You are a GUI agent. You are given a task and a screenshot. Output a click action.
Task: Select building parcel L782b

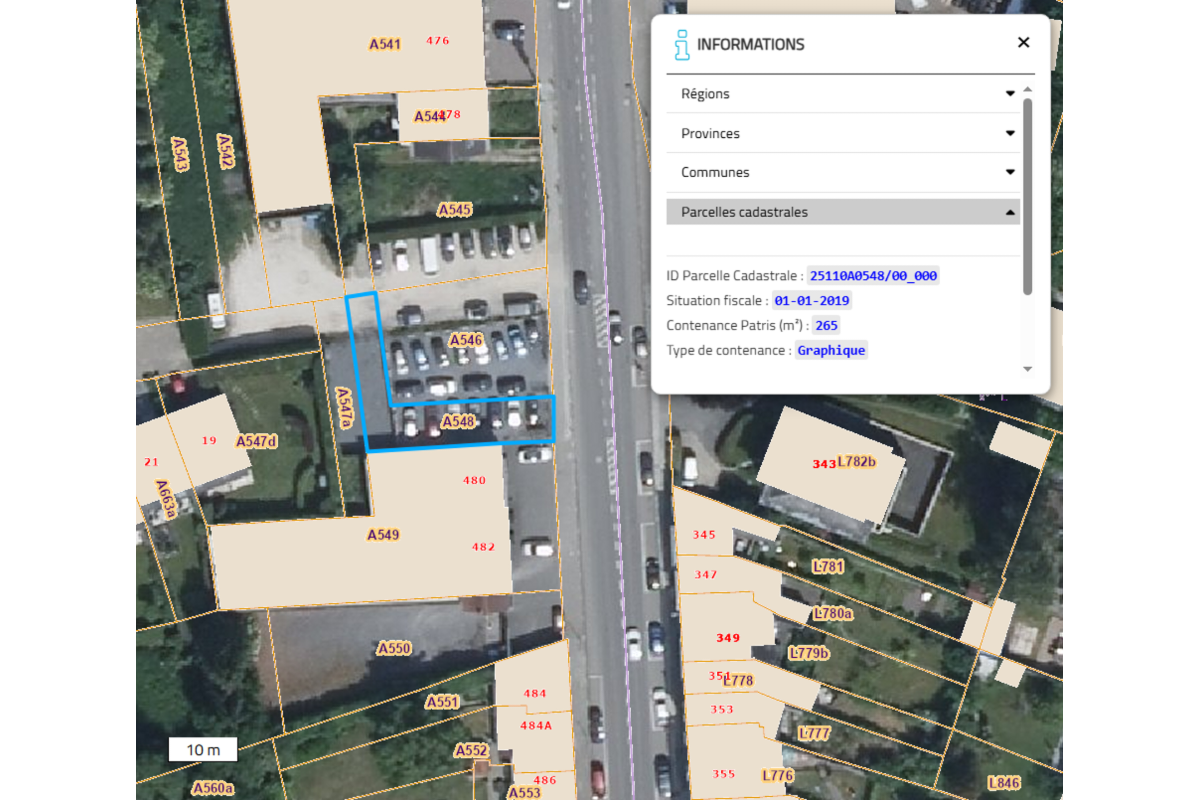click(x=855, y=461)
